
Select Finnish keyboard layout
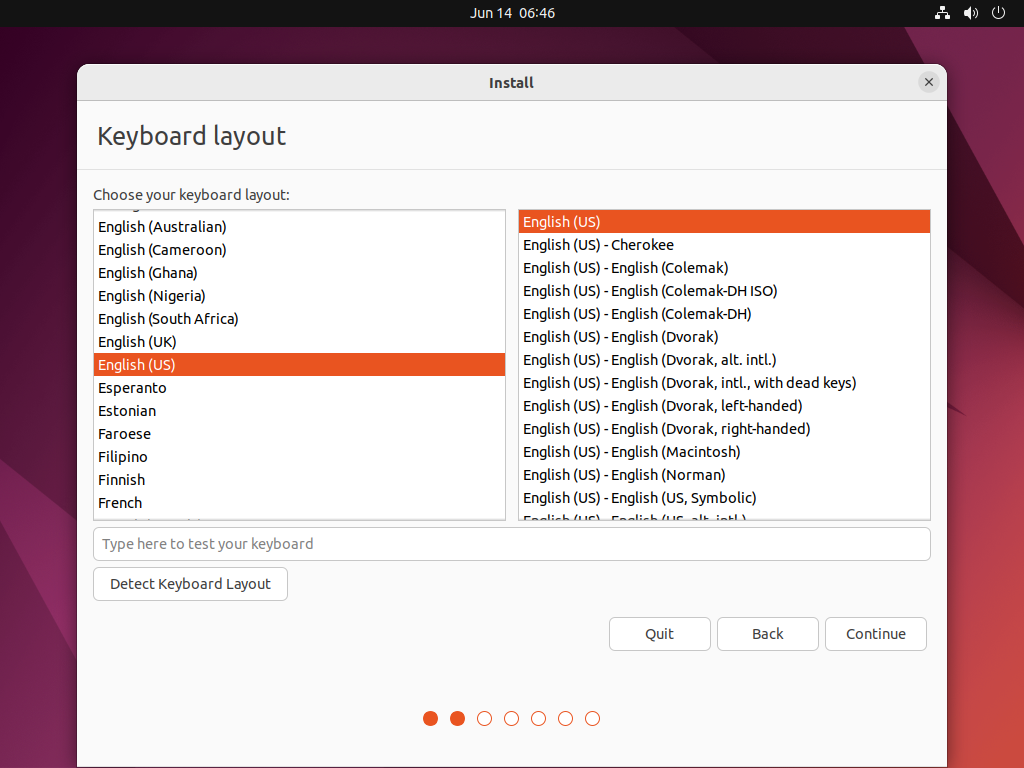click(x=121, y=480)
